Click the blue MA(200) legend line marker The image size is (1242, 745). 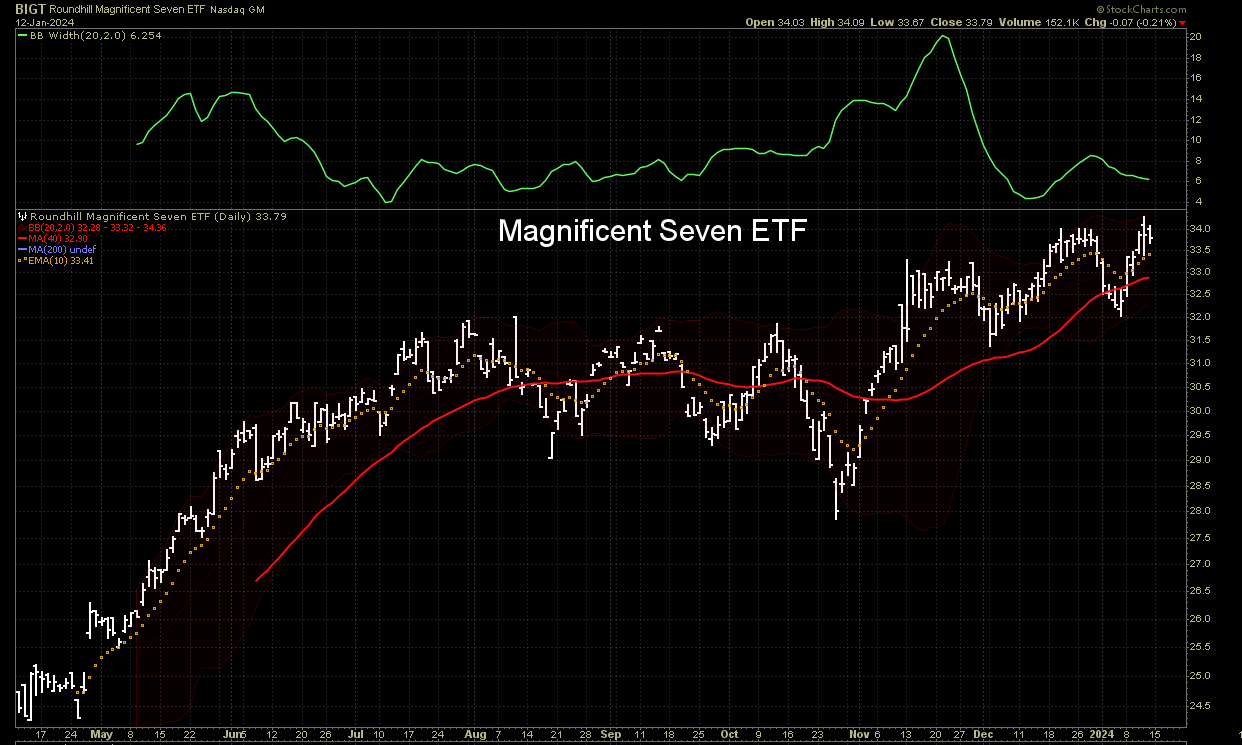[x=23, y=250]
